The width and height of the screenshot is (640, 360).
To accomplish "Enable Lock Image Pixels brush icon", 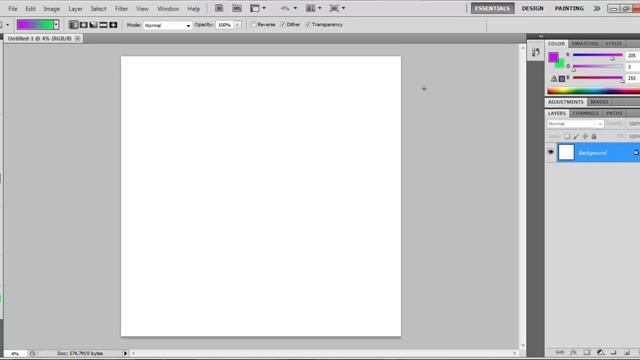I will click(576, 136).
